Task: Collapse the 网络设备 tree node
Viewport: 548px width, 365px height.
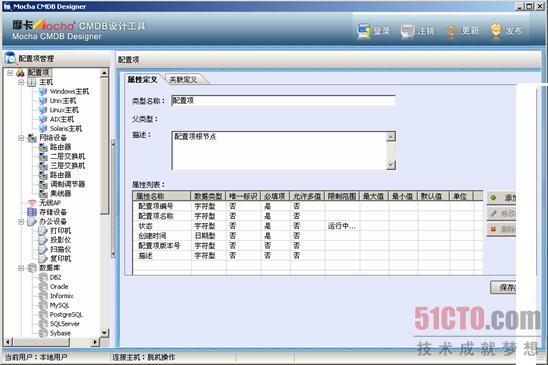Action: [21, 138]
